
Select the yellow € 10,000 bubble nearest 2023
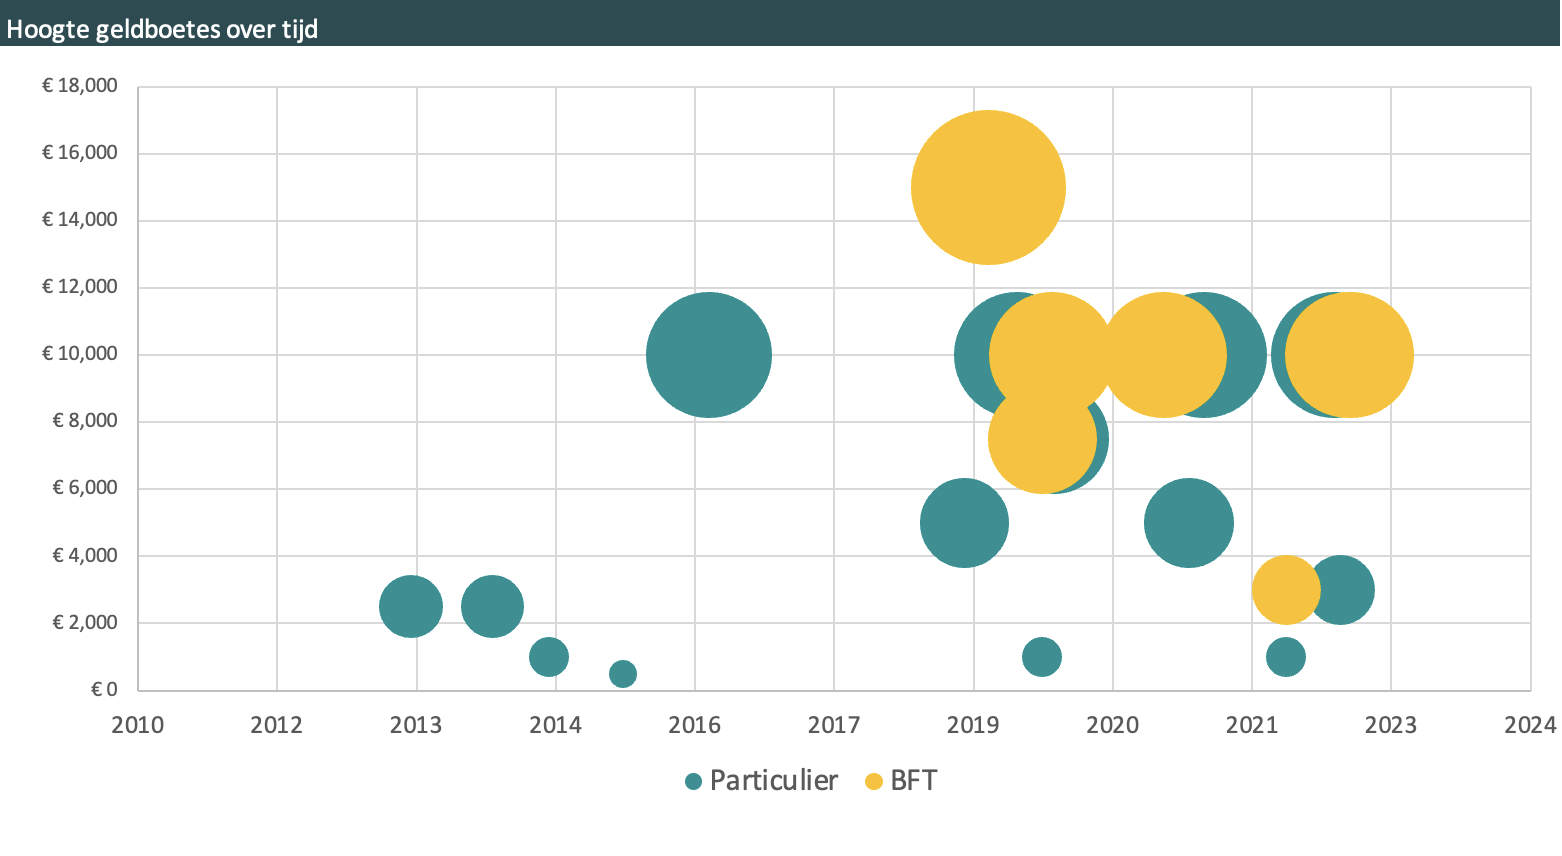tap(1349, 355)
